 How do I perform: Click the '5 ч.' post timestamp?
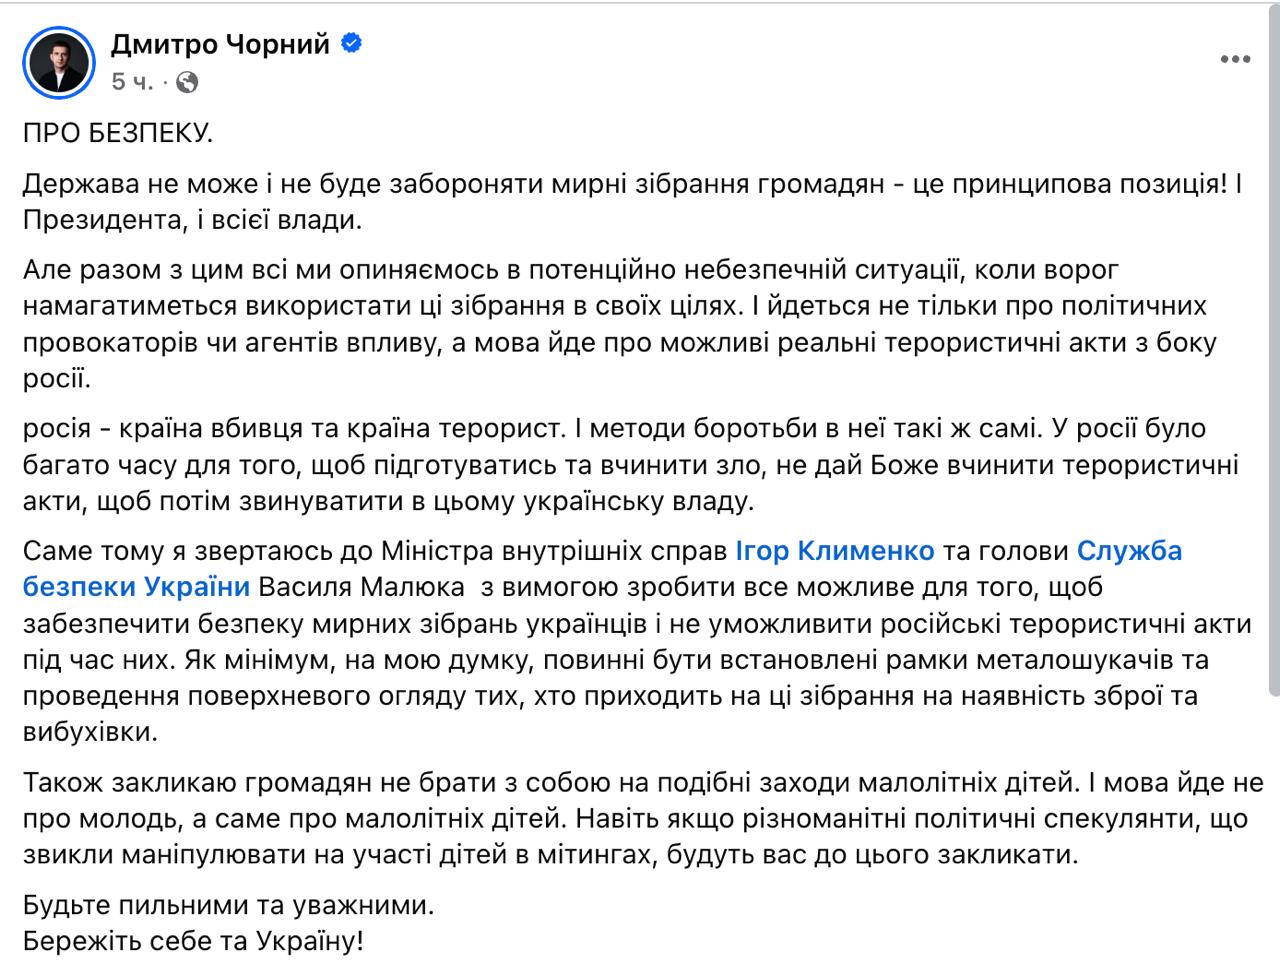[x=132, y=82]
